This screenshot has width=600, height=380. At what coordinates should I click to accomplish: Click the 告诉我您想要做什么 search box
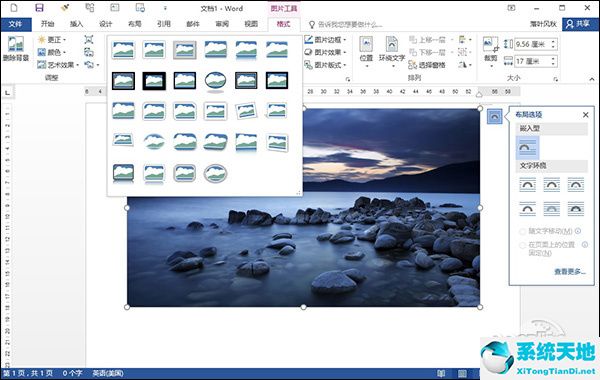click(x=346, y=24)
